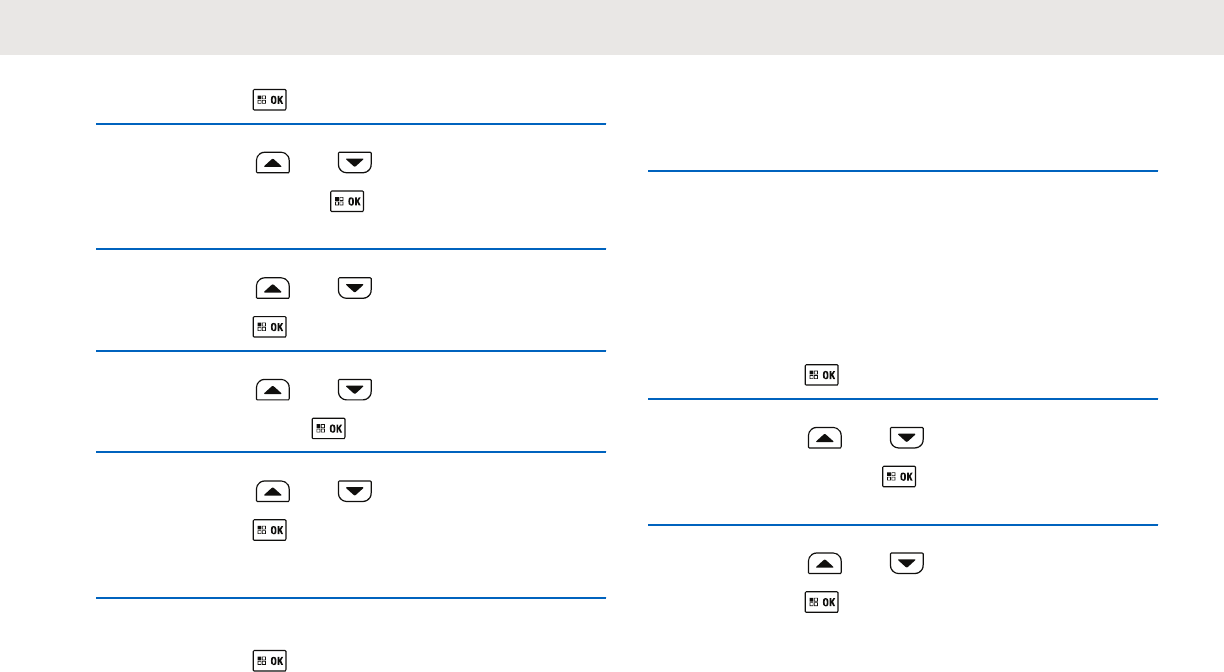1224x672 pixels.
Task: Tap the second down arrow in left column
Action: (354, 288)
